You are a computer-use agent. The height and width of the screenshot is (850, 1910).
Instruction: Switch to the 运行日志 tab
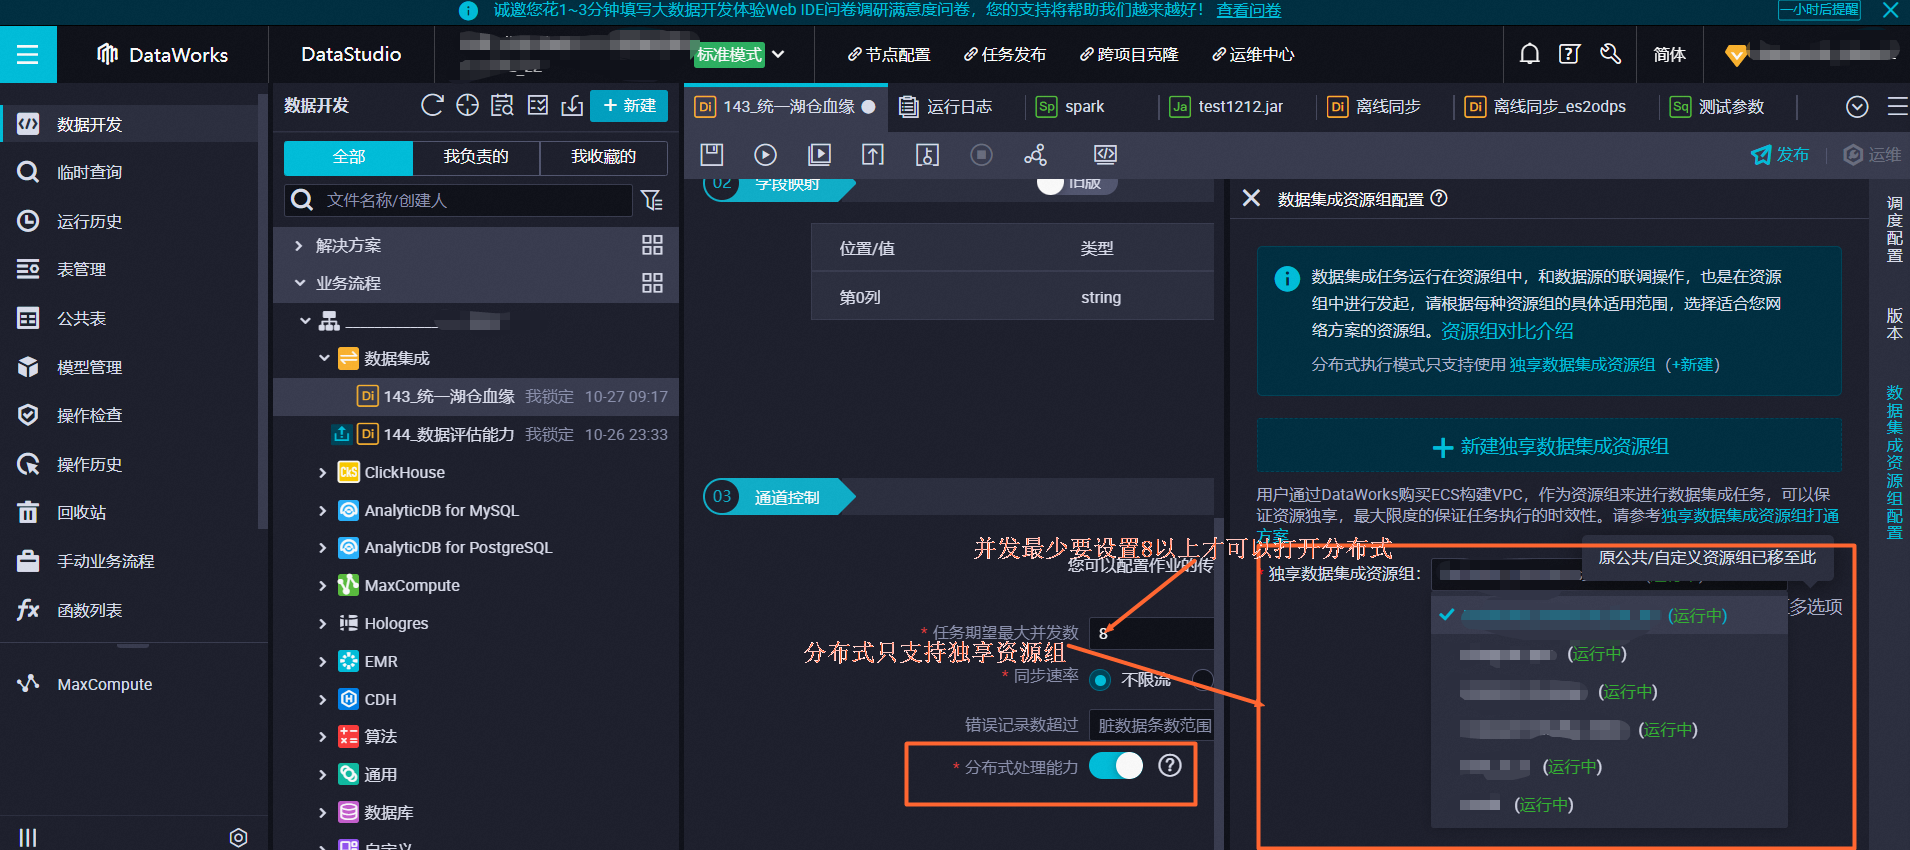[946, 106]
